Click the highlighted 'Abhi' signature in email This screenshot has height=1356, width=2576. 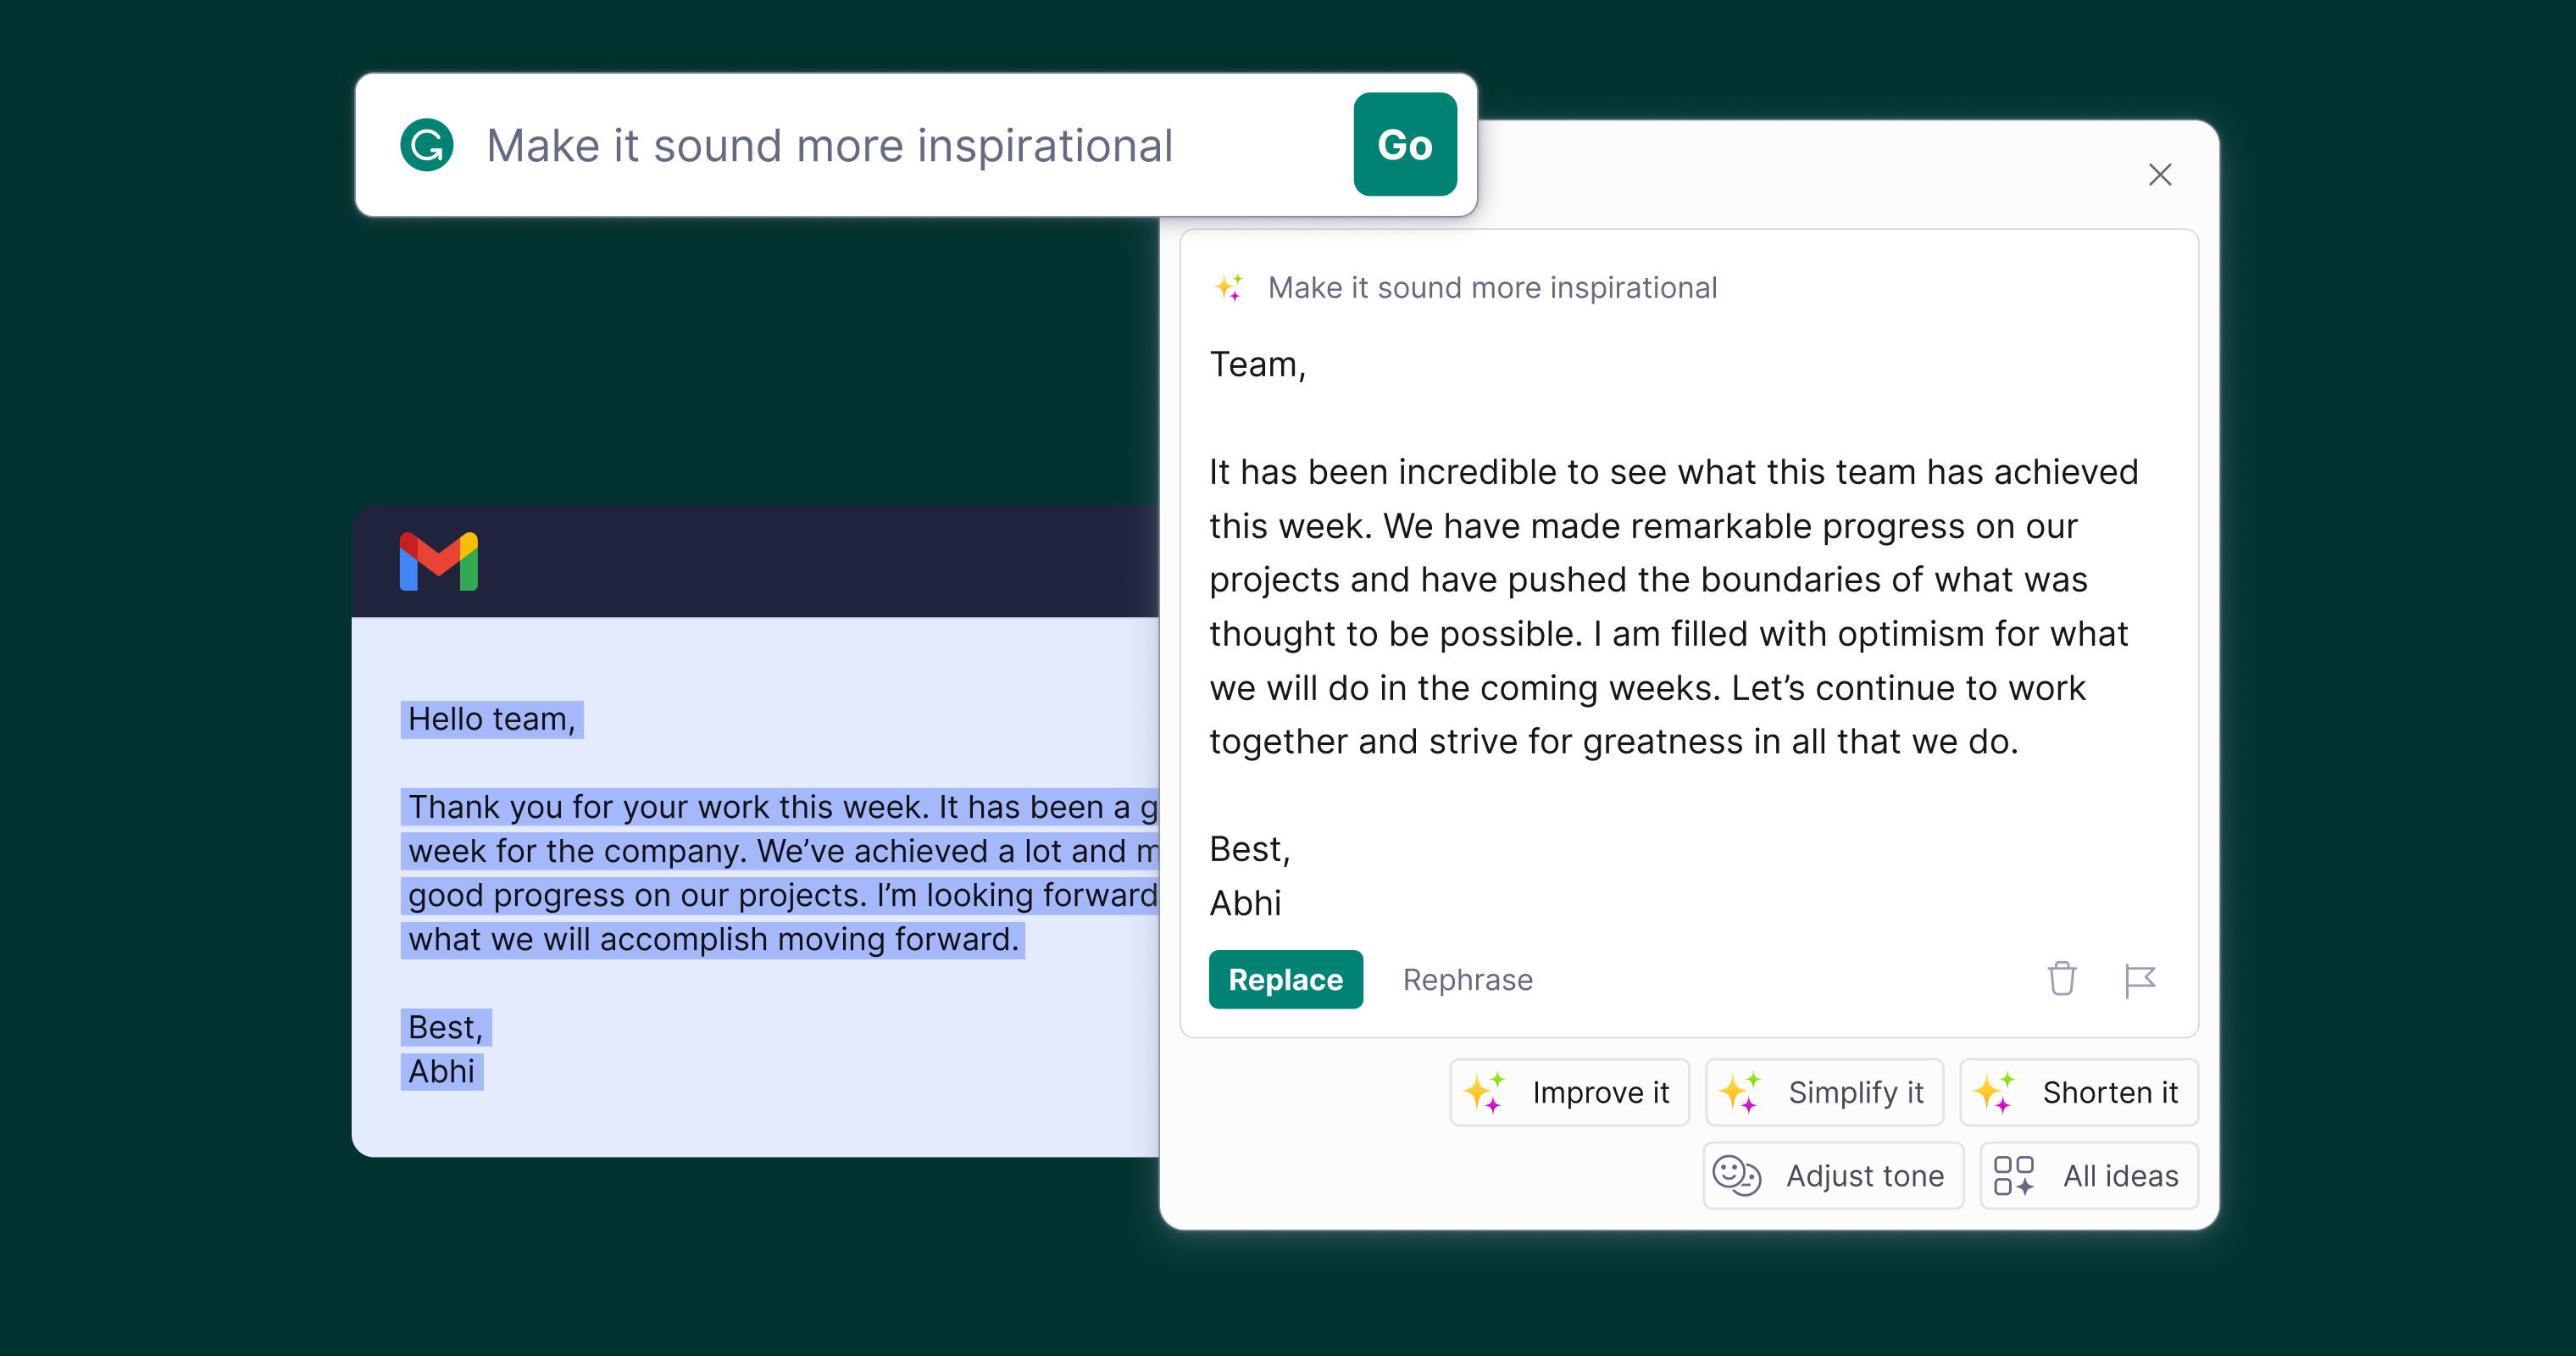(x=441, y=1072)
